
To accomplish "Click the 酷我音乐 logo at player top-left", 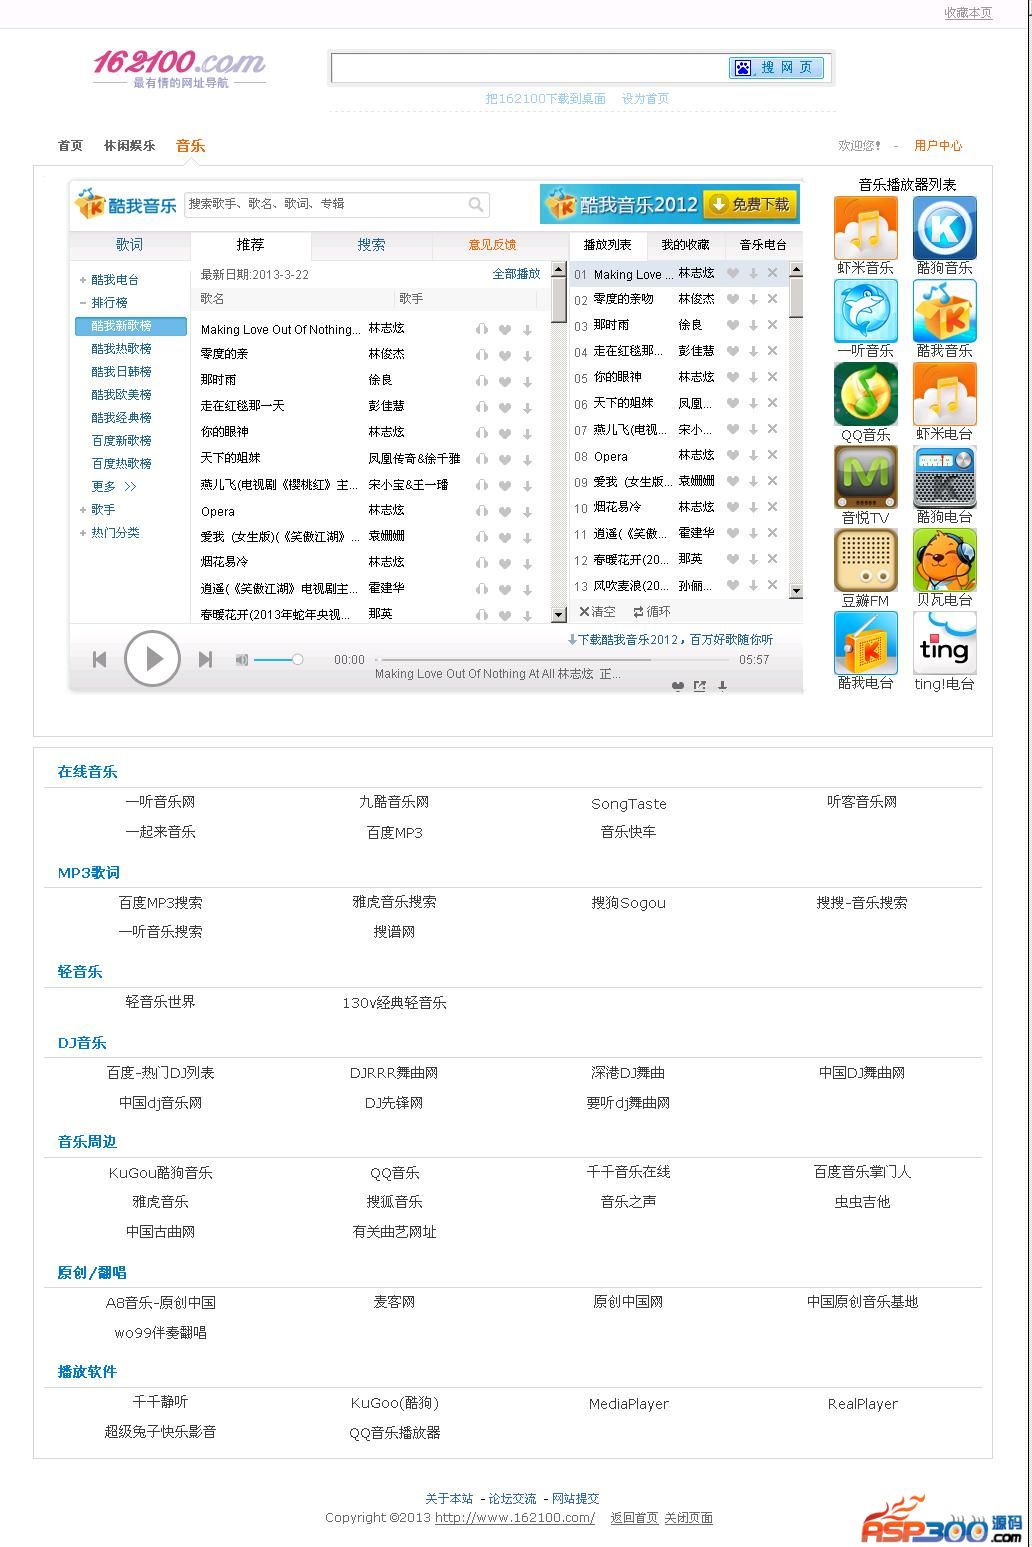I will coord(126,204).
